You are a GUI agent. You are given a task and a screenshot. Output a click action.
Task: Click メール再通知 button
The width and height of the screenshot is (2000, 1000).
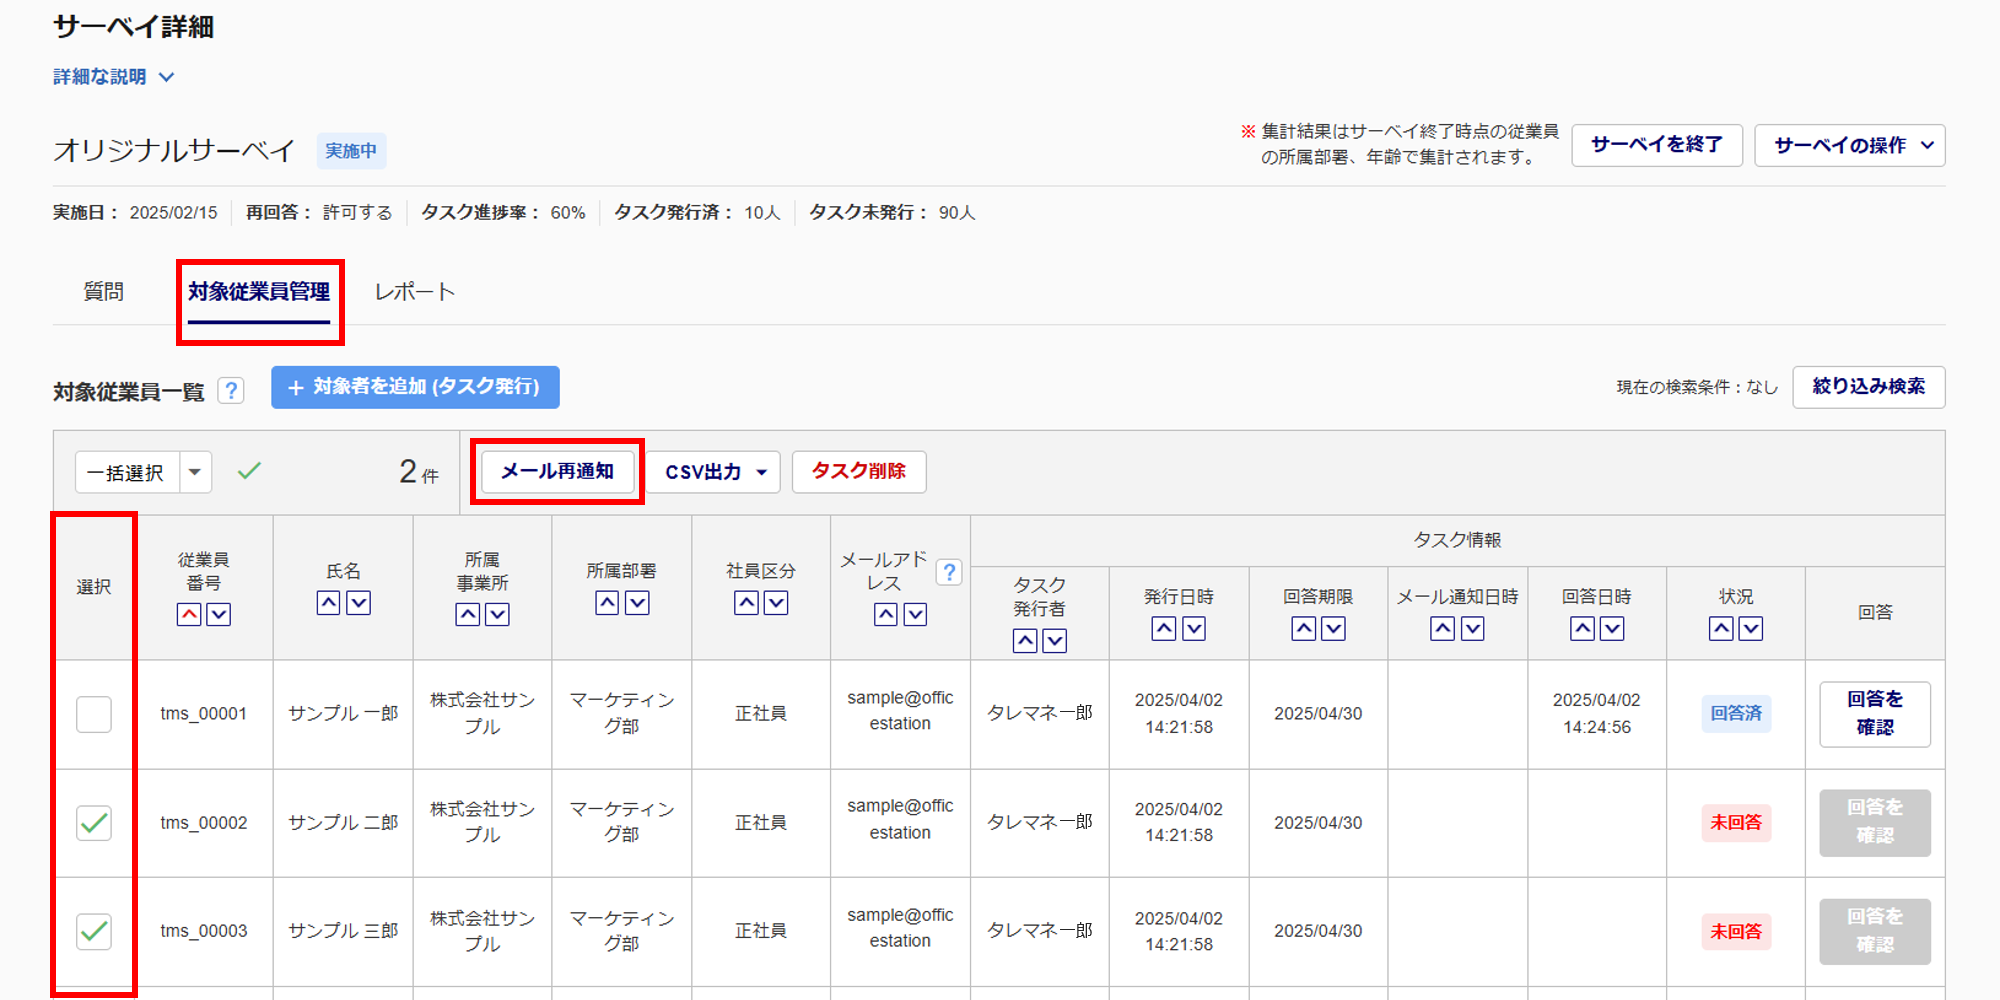point(557,471)
